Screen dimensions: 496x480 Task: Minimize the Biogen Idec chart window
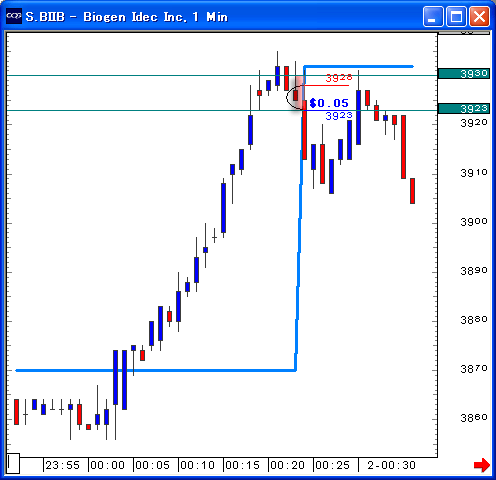point(433,16)
